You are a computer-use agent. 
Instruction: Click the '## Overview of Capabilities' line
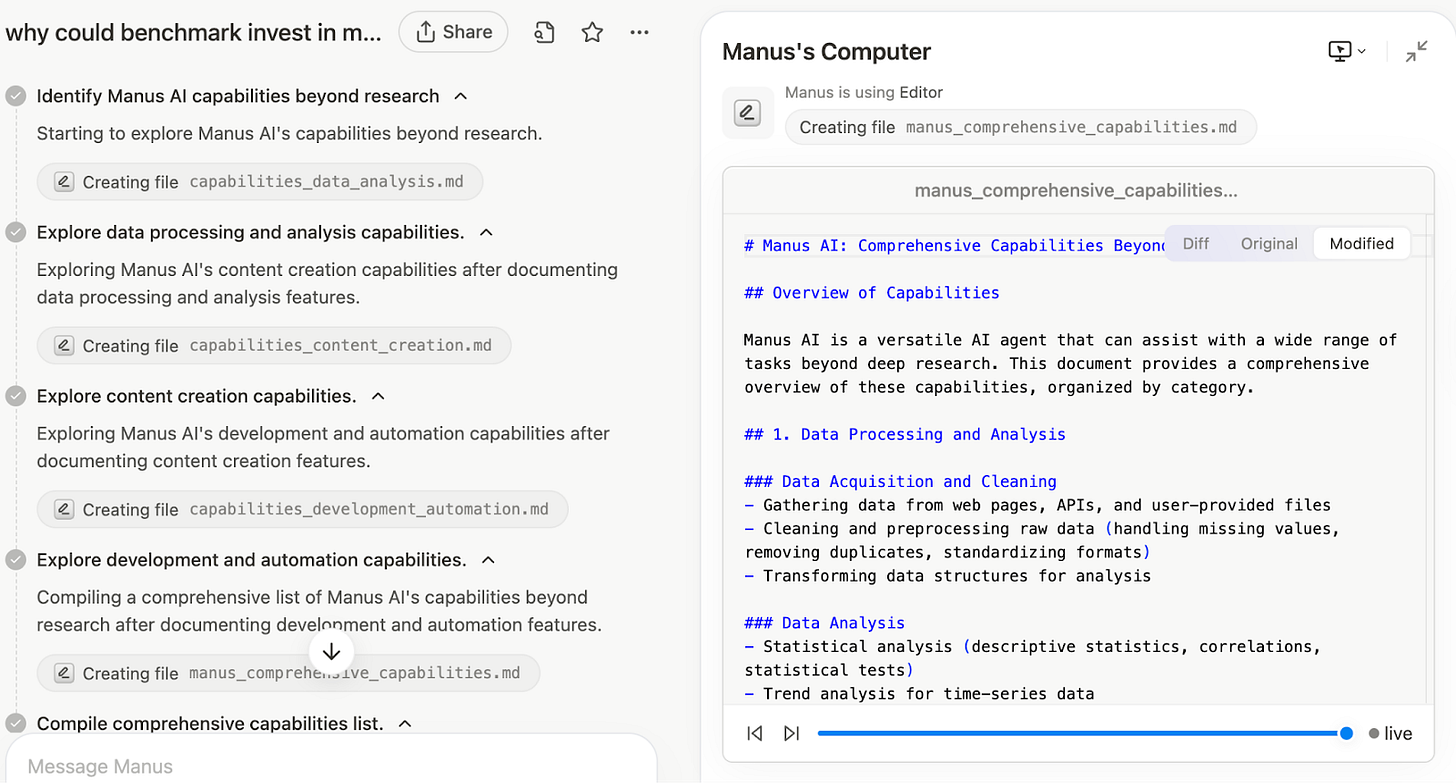point(872,293)
